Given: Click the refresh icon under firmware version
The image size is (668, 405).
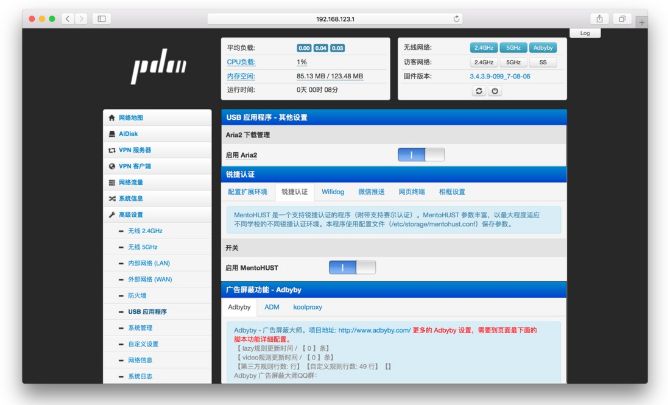Looking at the screenshot, I should tap(479, 91).
